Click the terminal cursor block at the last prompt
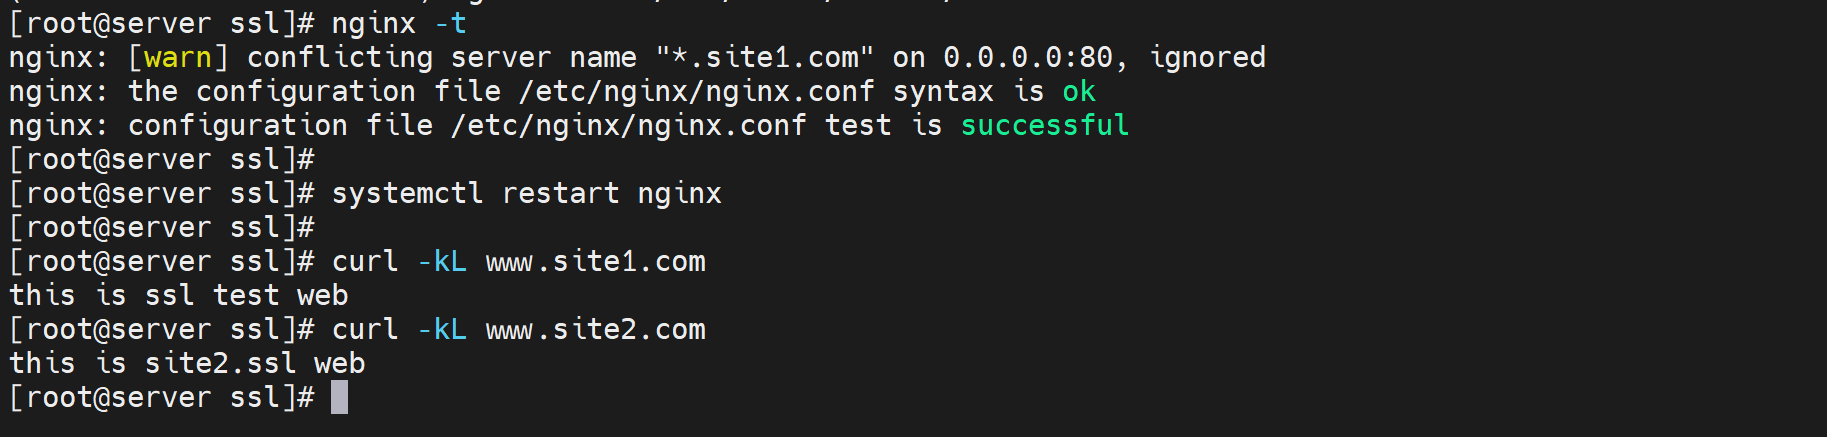This screenshot has width=1827, height=437. pyautogui.click(x=339, y=397)
